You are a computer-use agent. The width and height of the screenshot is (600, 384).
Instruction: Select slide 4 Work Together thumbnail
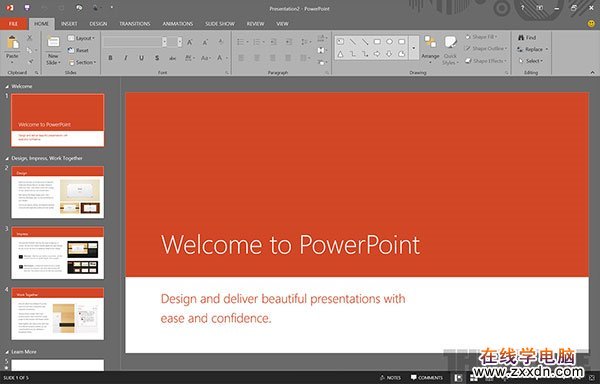57,314
